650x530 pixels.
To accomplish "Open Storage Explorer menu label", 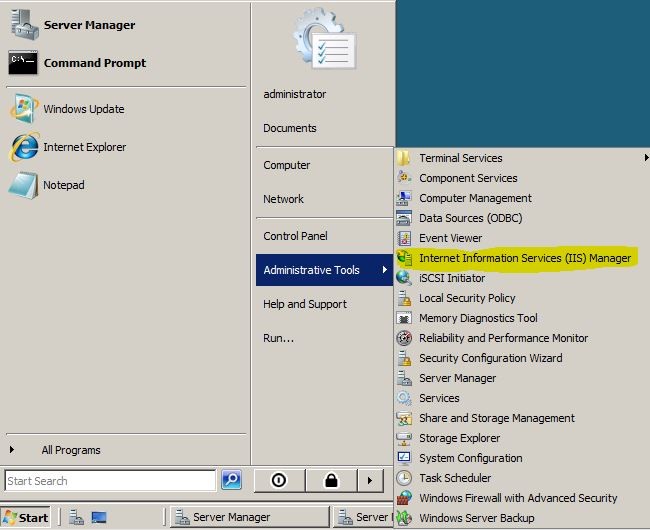I will point(459,438).
